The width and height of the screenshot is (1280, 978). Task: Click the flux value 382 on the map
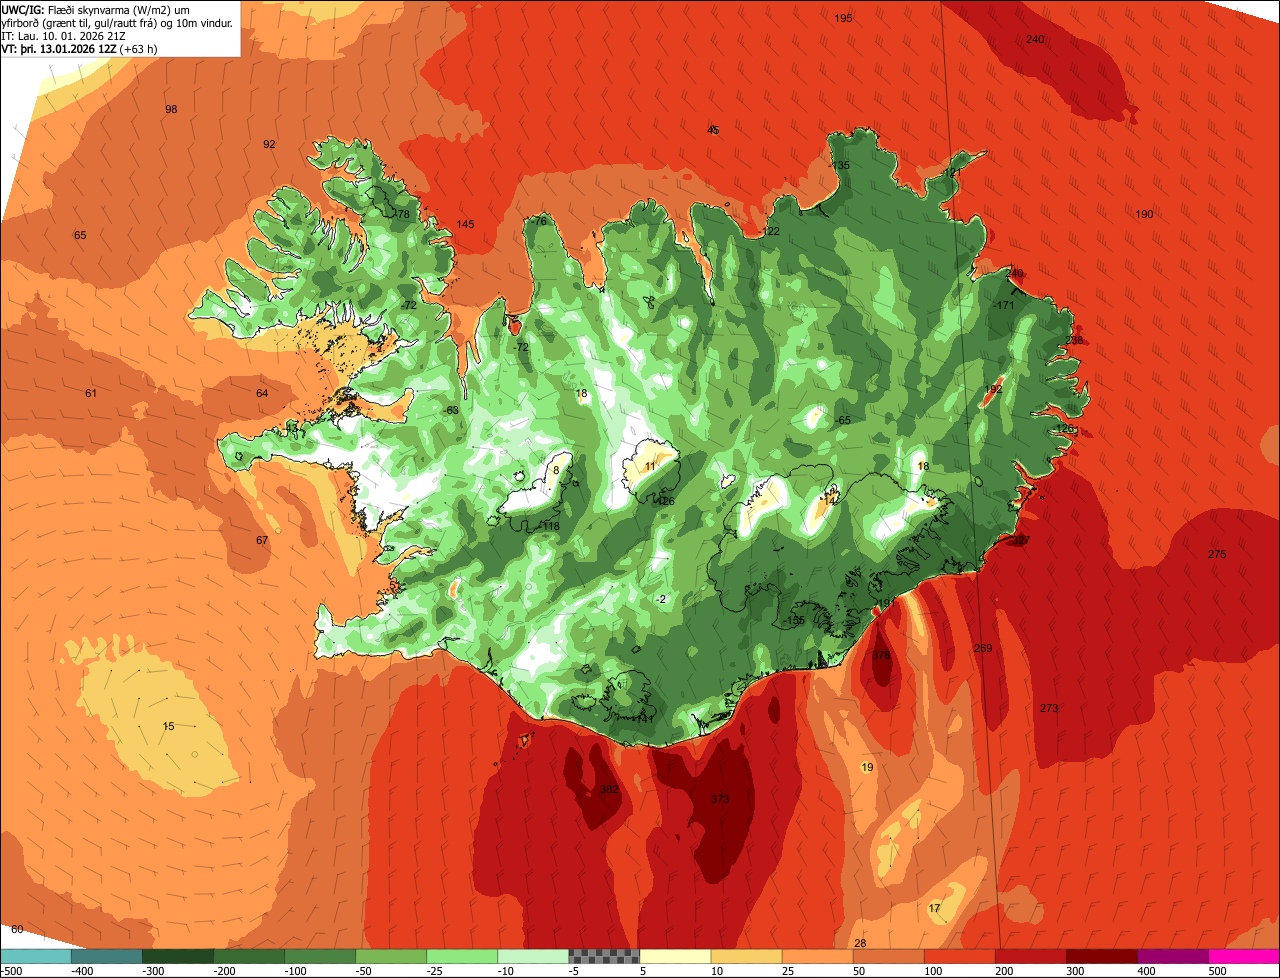tap(609, 790)
